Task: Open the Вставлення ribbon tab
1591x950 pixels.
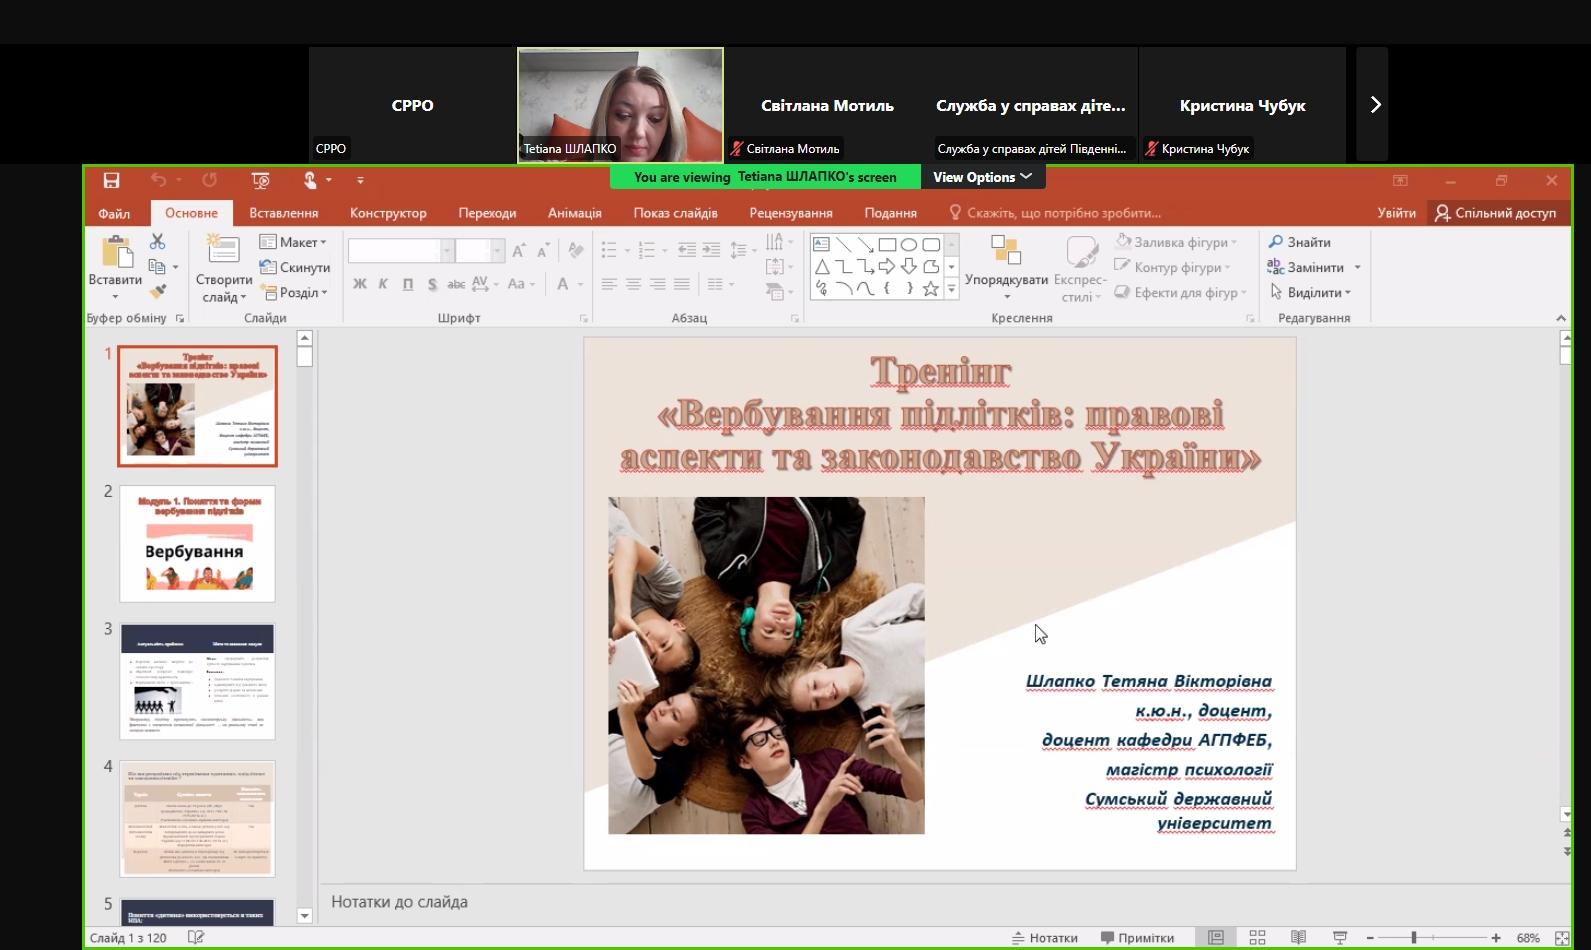Action: pos(283,213)
